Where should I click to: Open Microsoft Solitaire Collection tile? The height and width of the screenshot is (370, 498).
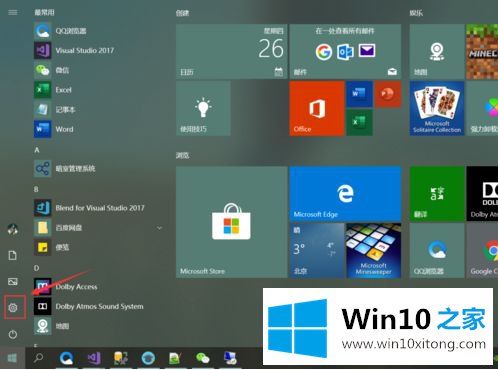pyautogui.click(x=437, y=108)
